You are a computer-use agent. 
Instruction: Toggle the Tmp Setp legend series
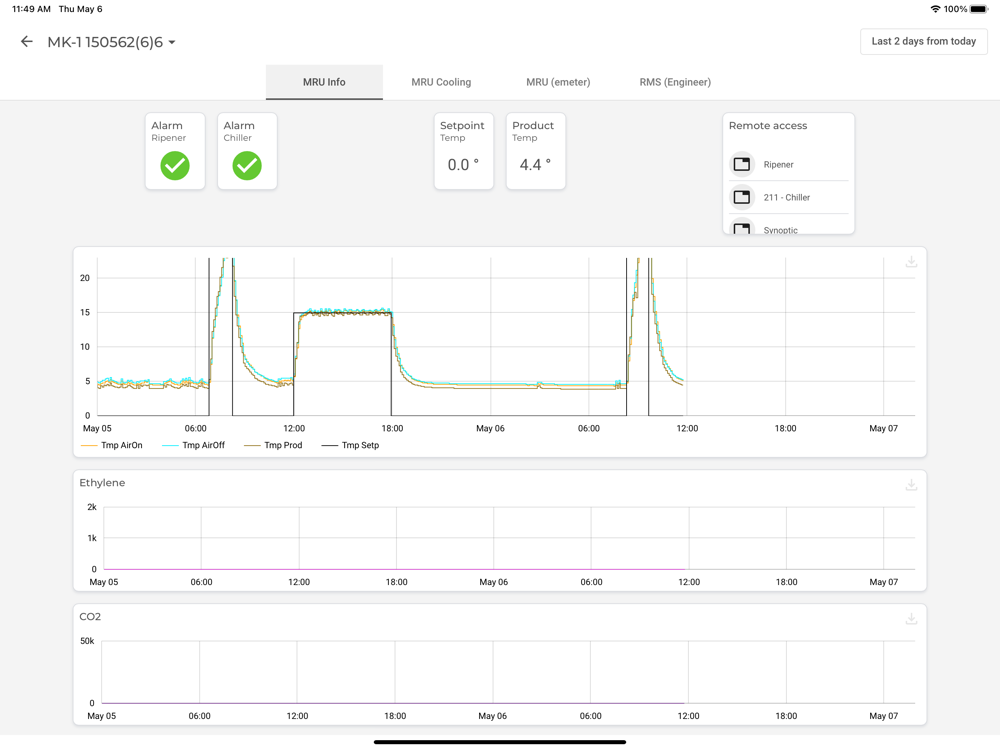(350, 445)
